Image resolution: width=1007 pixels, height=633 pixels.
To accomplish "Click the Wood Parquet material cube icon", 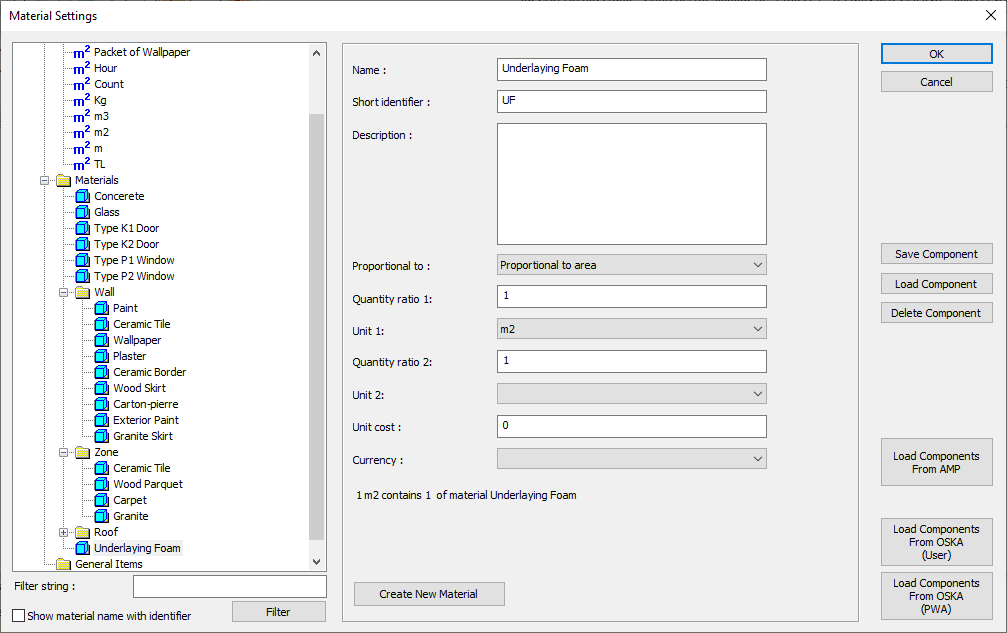I will pos(101,484).
